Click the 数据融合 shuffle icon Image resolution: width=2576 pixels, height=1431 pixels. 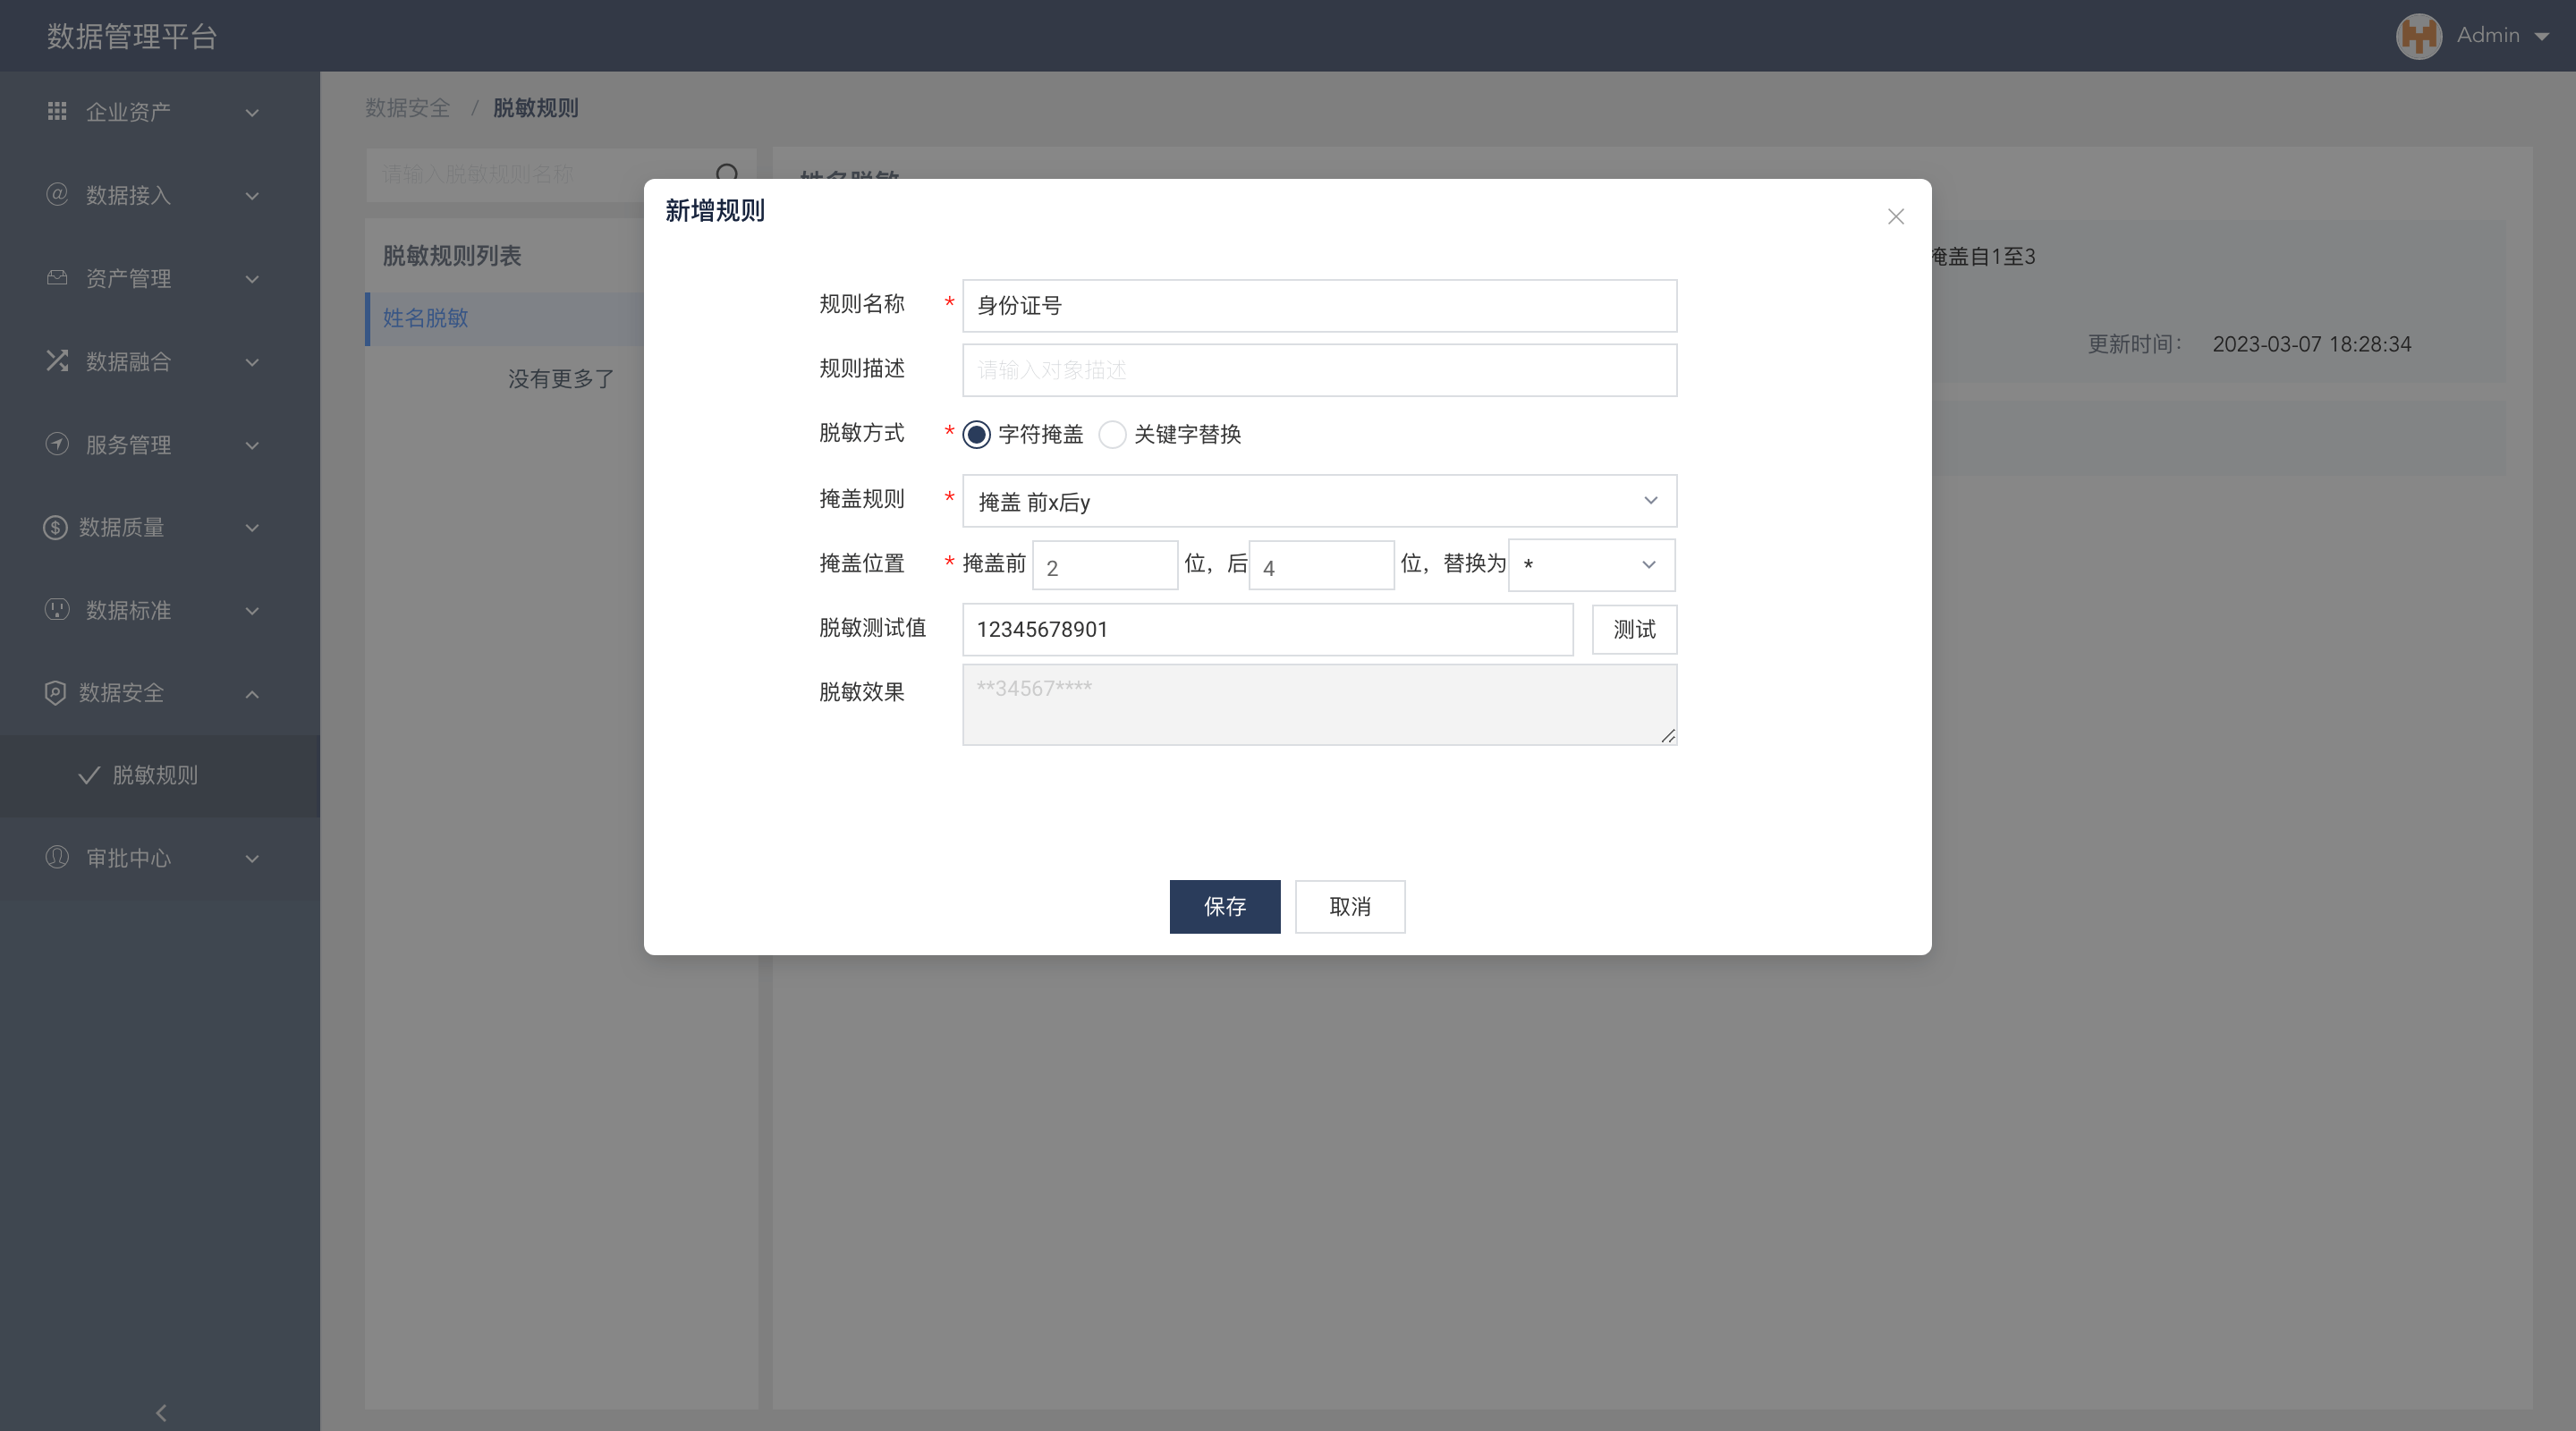(57, 361)
